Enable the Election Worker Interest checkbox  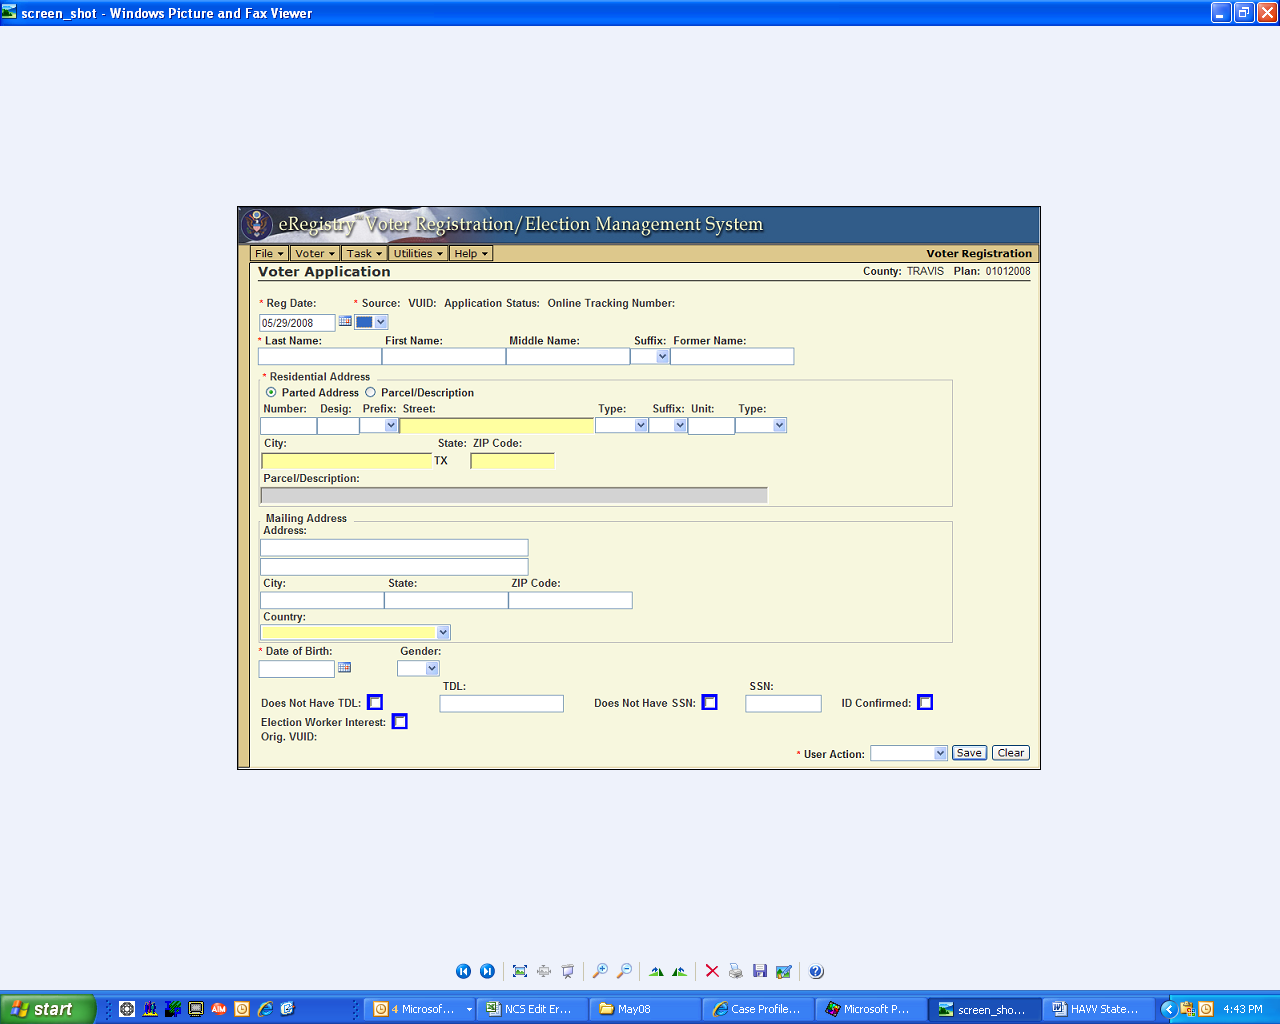coord(400,721)
